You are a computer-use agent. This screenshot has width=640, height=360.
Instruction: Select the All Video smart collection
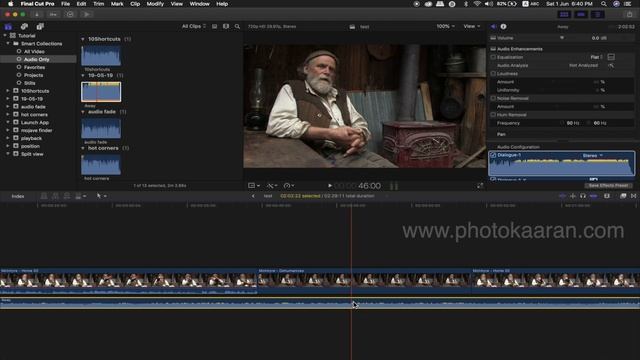tap(34, 51)
